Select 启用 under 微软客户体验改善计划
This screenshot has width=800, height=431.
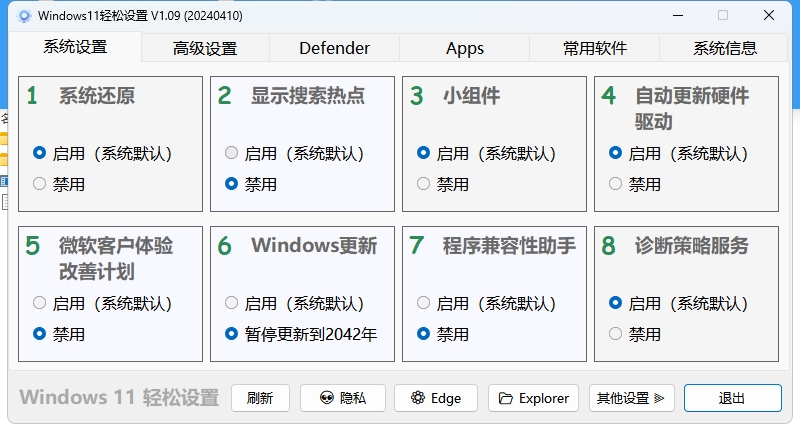[102, 303]
